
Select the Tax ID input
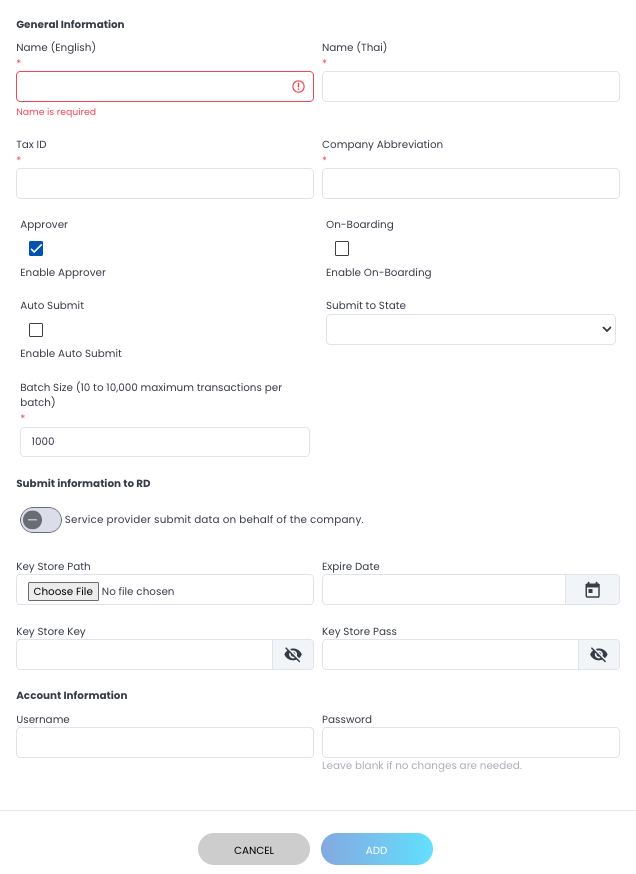tap(165, 184)
